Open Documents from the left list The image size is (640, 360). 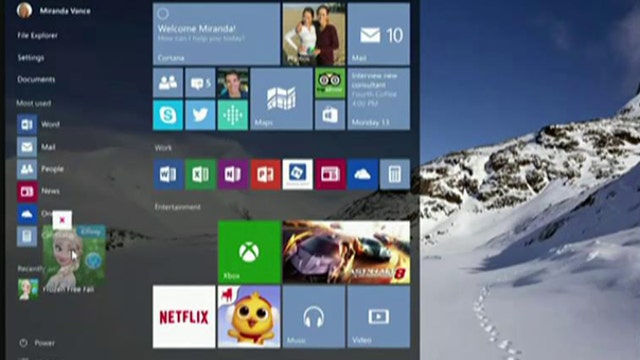(36, 79)
